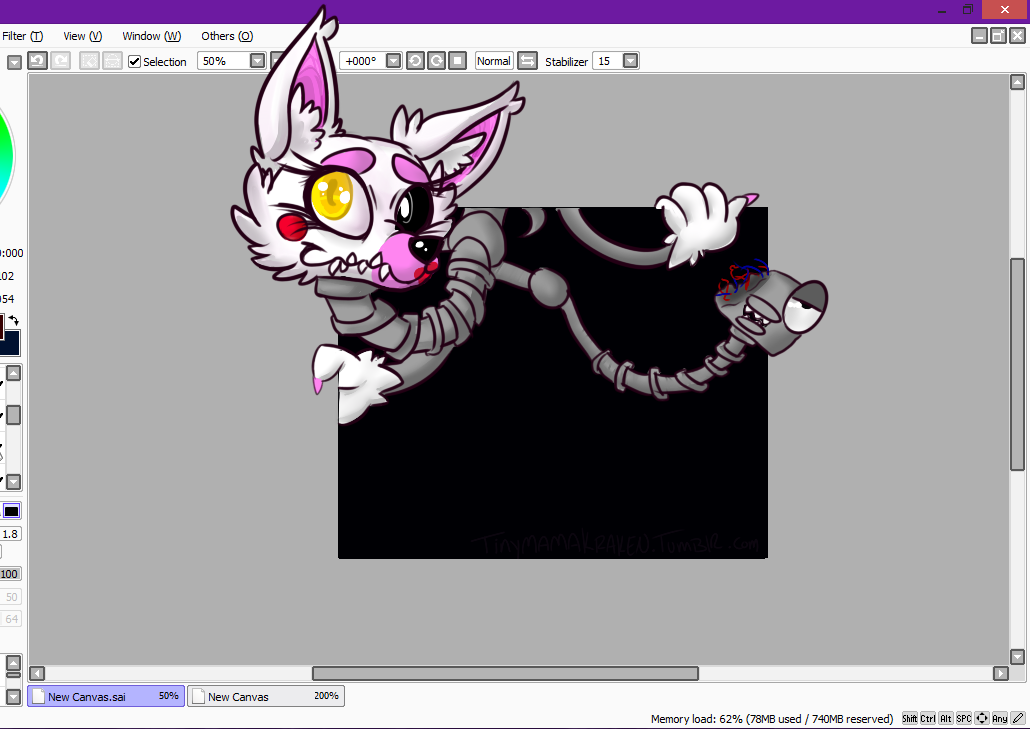The width and height of the screenshot is (1031, 729).
Task: Switch to the New Canvas 200% tab
Action: click(x=266, y=696)
